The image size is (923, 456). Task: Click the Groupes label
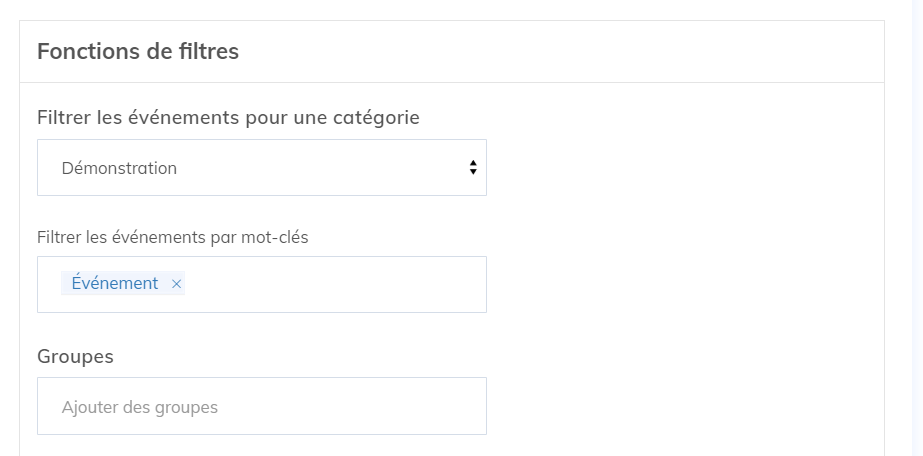pos(75,356)
